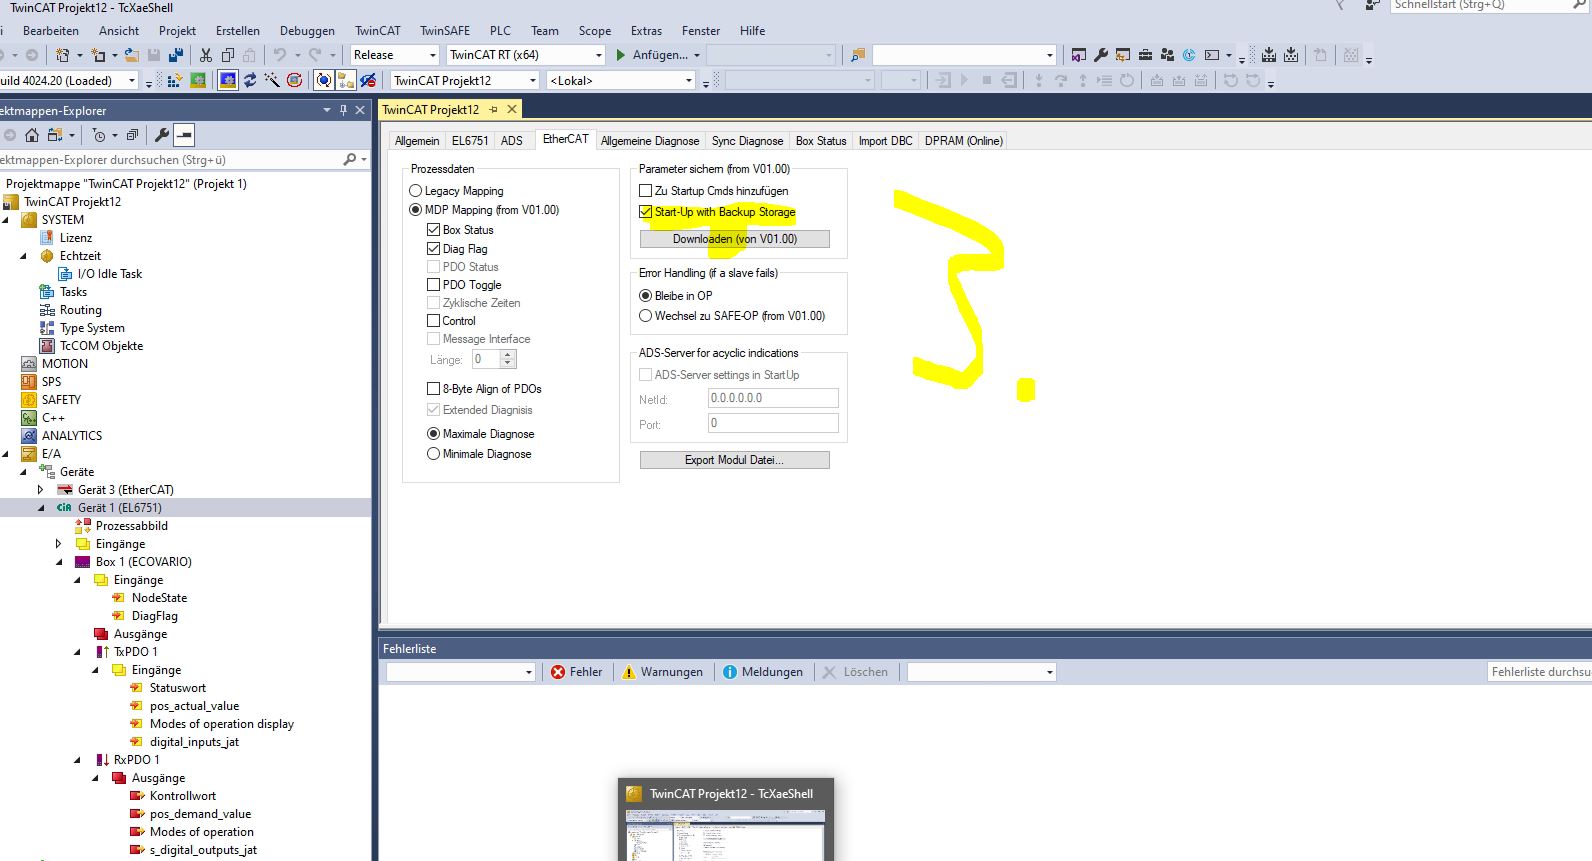This screenshot has width=1592, height=861.
Task: Click the Schnellstart (Strg+Q) search box
Action: [x=1490, y=5]
